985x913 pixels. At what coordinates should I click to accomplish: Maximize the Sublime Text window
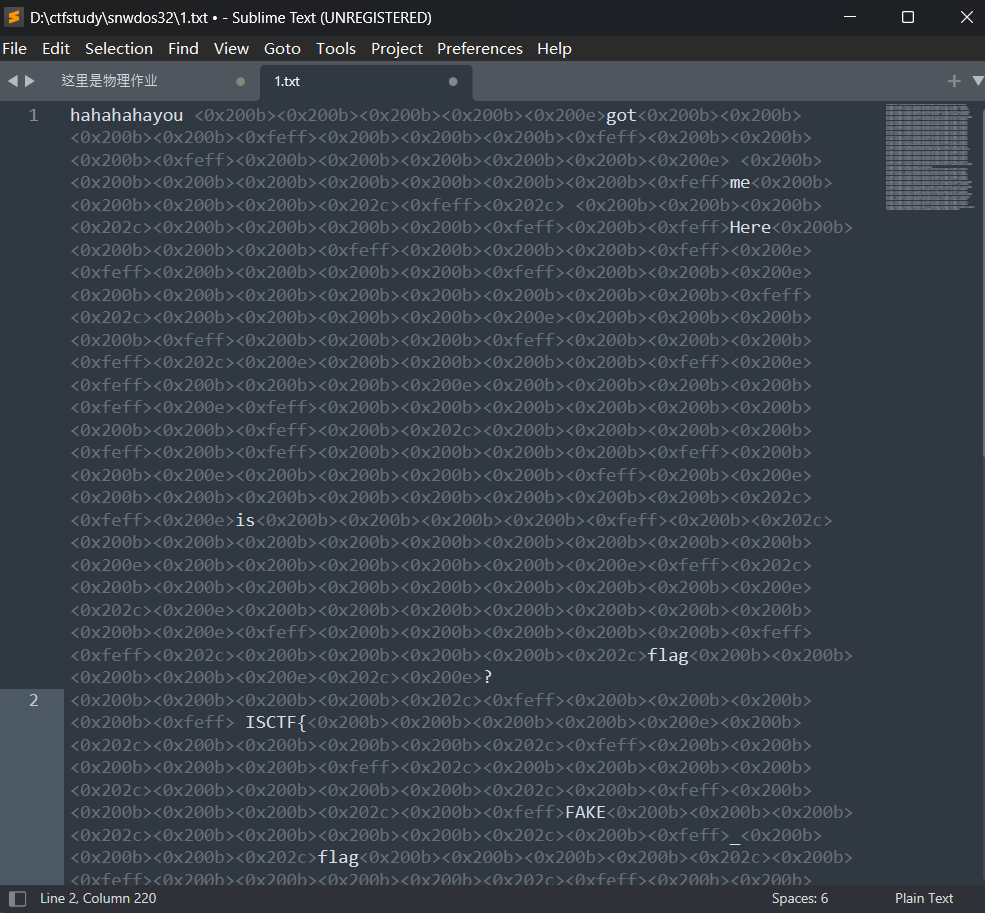click(908, 17)
